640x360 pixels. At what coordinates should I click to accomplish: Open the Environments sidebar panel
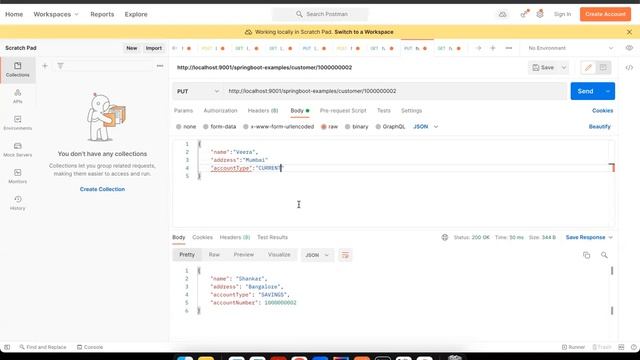point(18,123)
